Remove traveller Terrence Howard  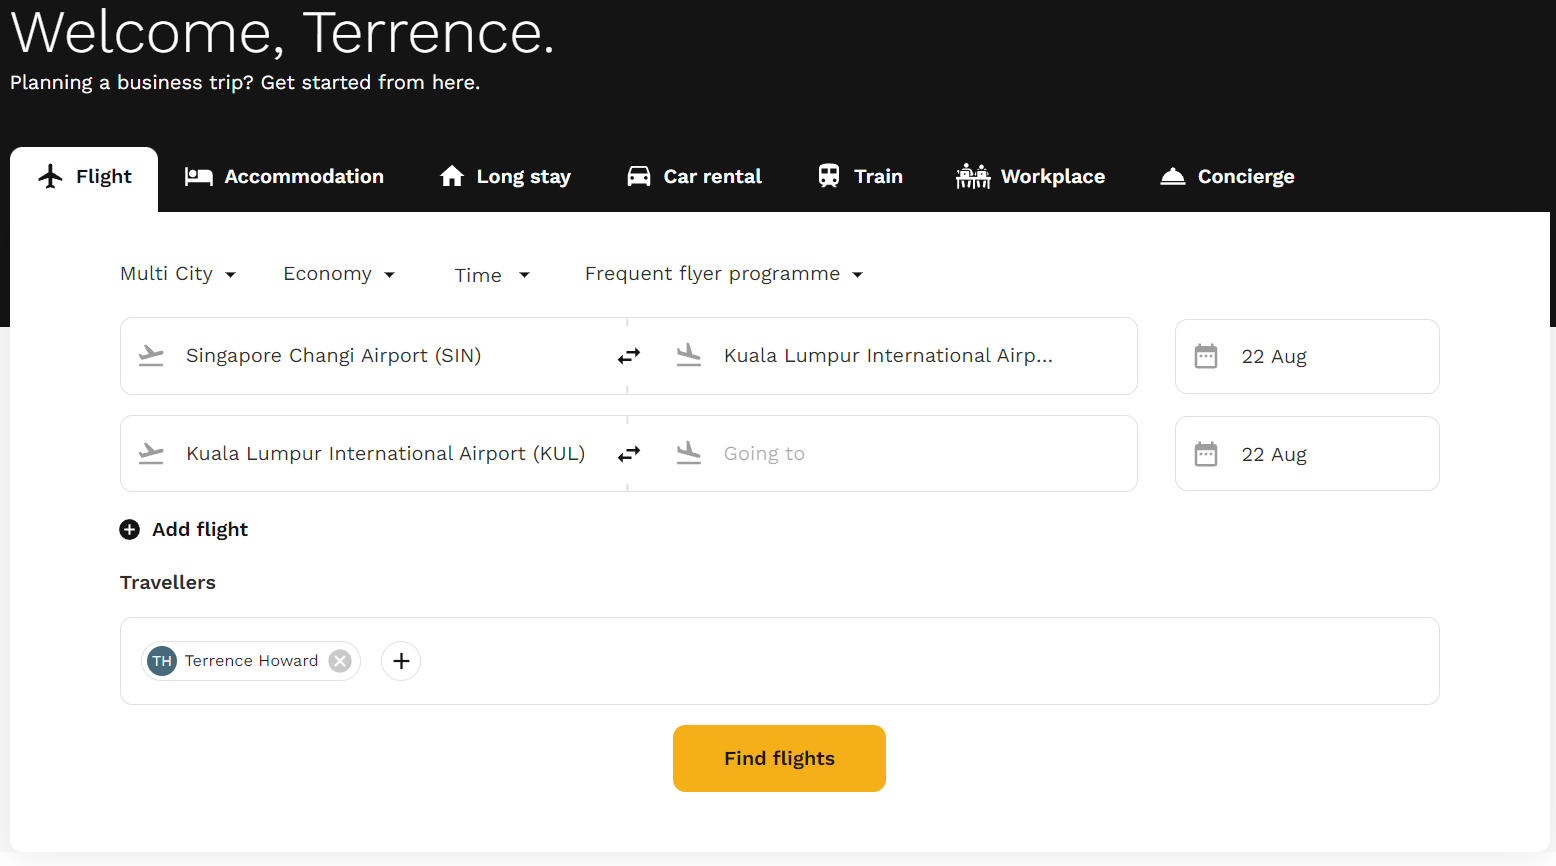click(340, 661)
